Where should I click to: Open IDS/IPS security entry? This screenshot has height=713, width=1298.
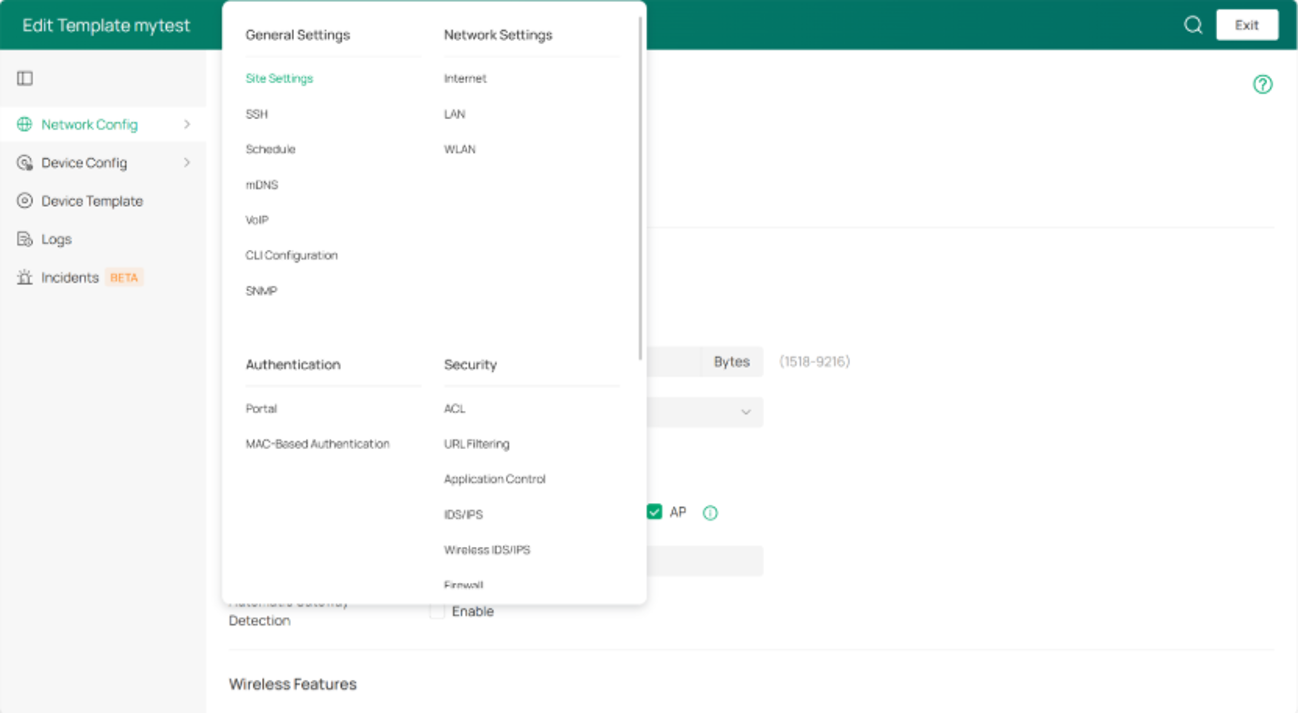tap(463, 514)
